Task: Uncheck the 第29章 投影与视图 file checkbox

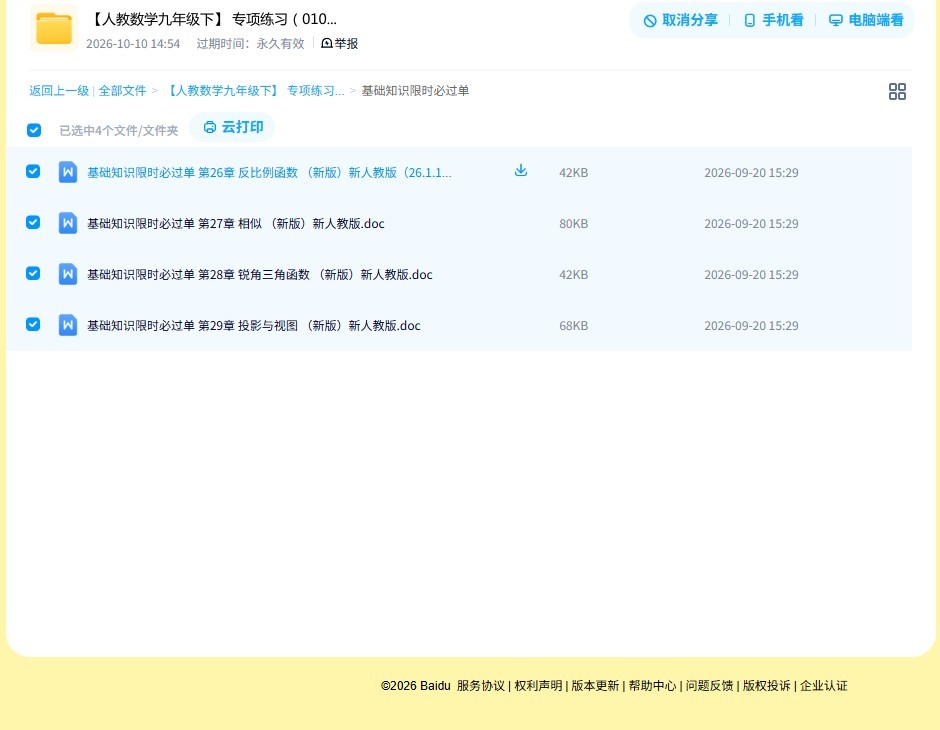Action: tap(33, 324)
